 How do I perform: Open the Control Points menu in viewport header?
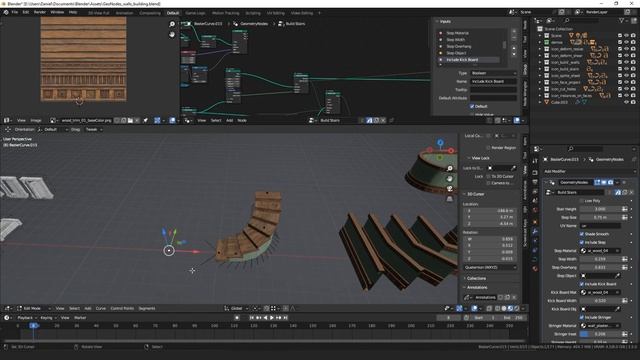122,309
